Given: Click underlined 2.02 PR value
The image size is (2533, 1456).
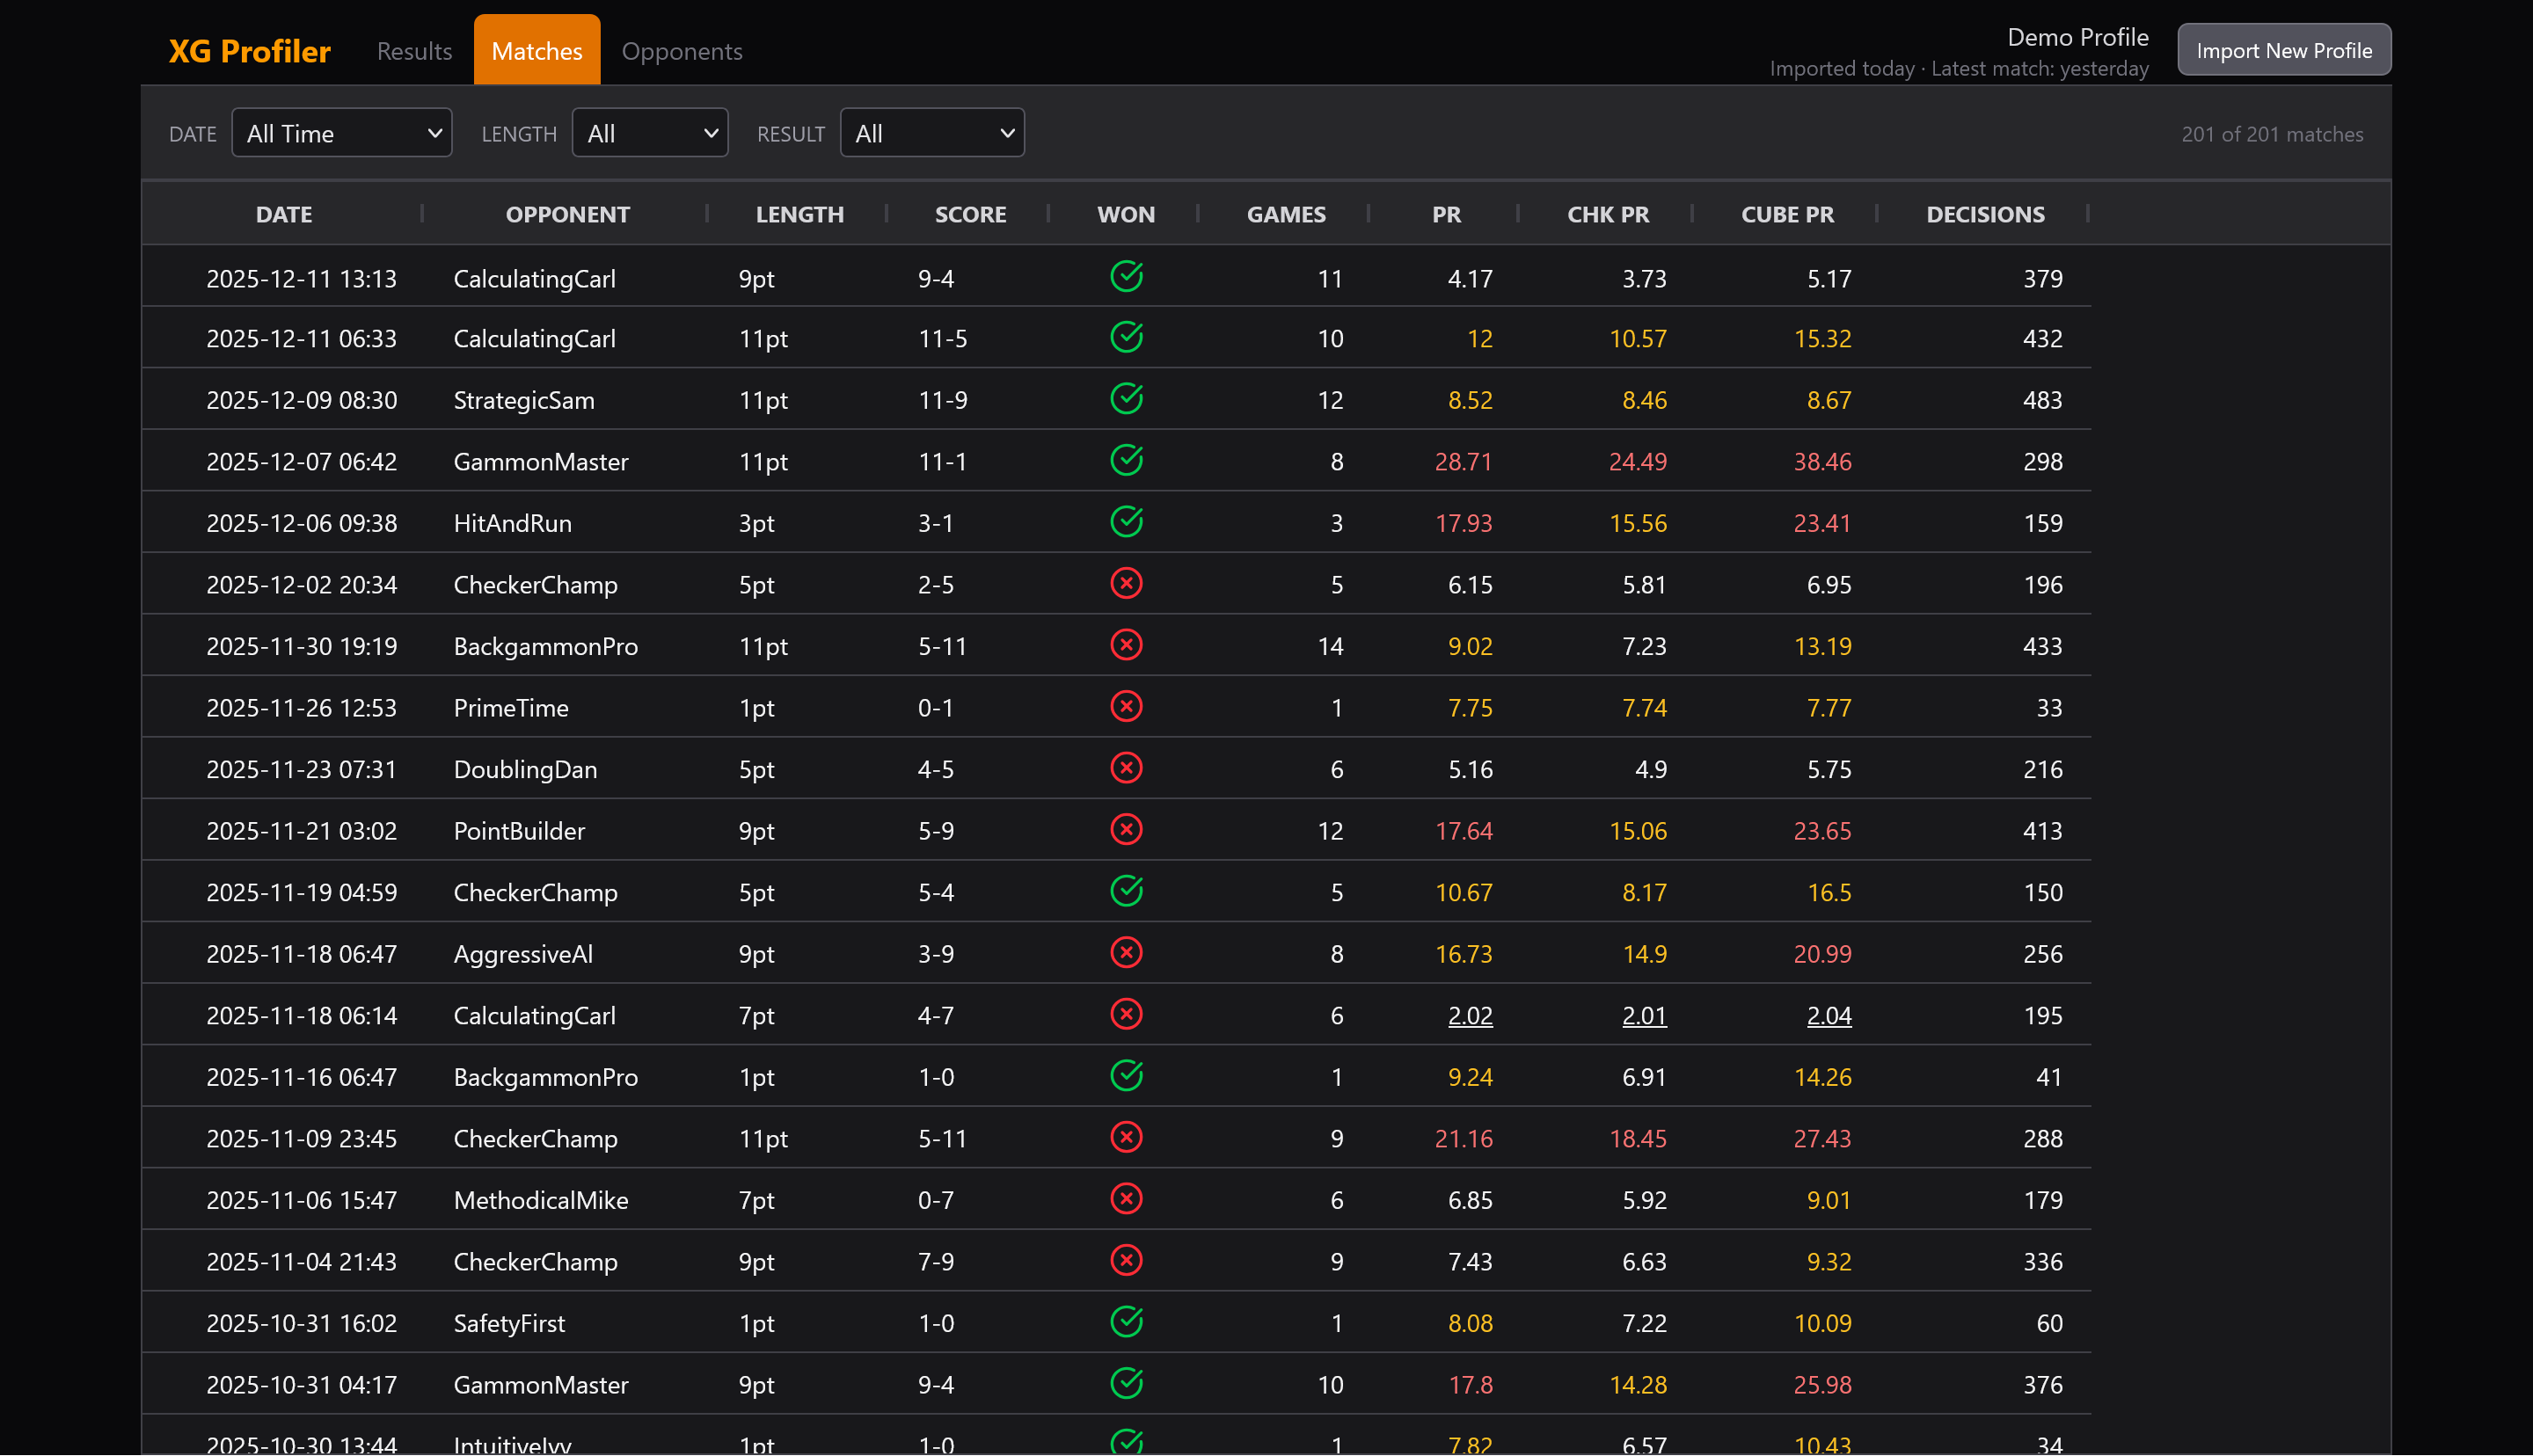Looking at the screenshot, I should click(x=1469, y=1015).
